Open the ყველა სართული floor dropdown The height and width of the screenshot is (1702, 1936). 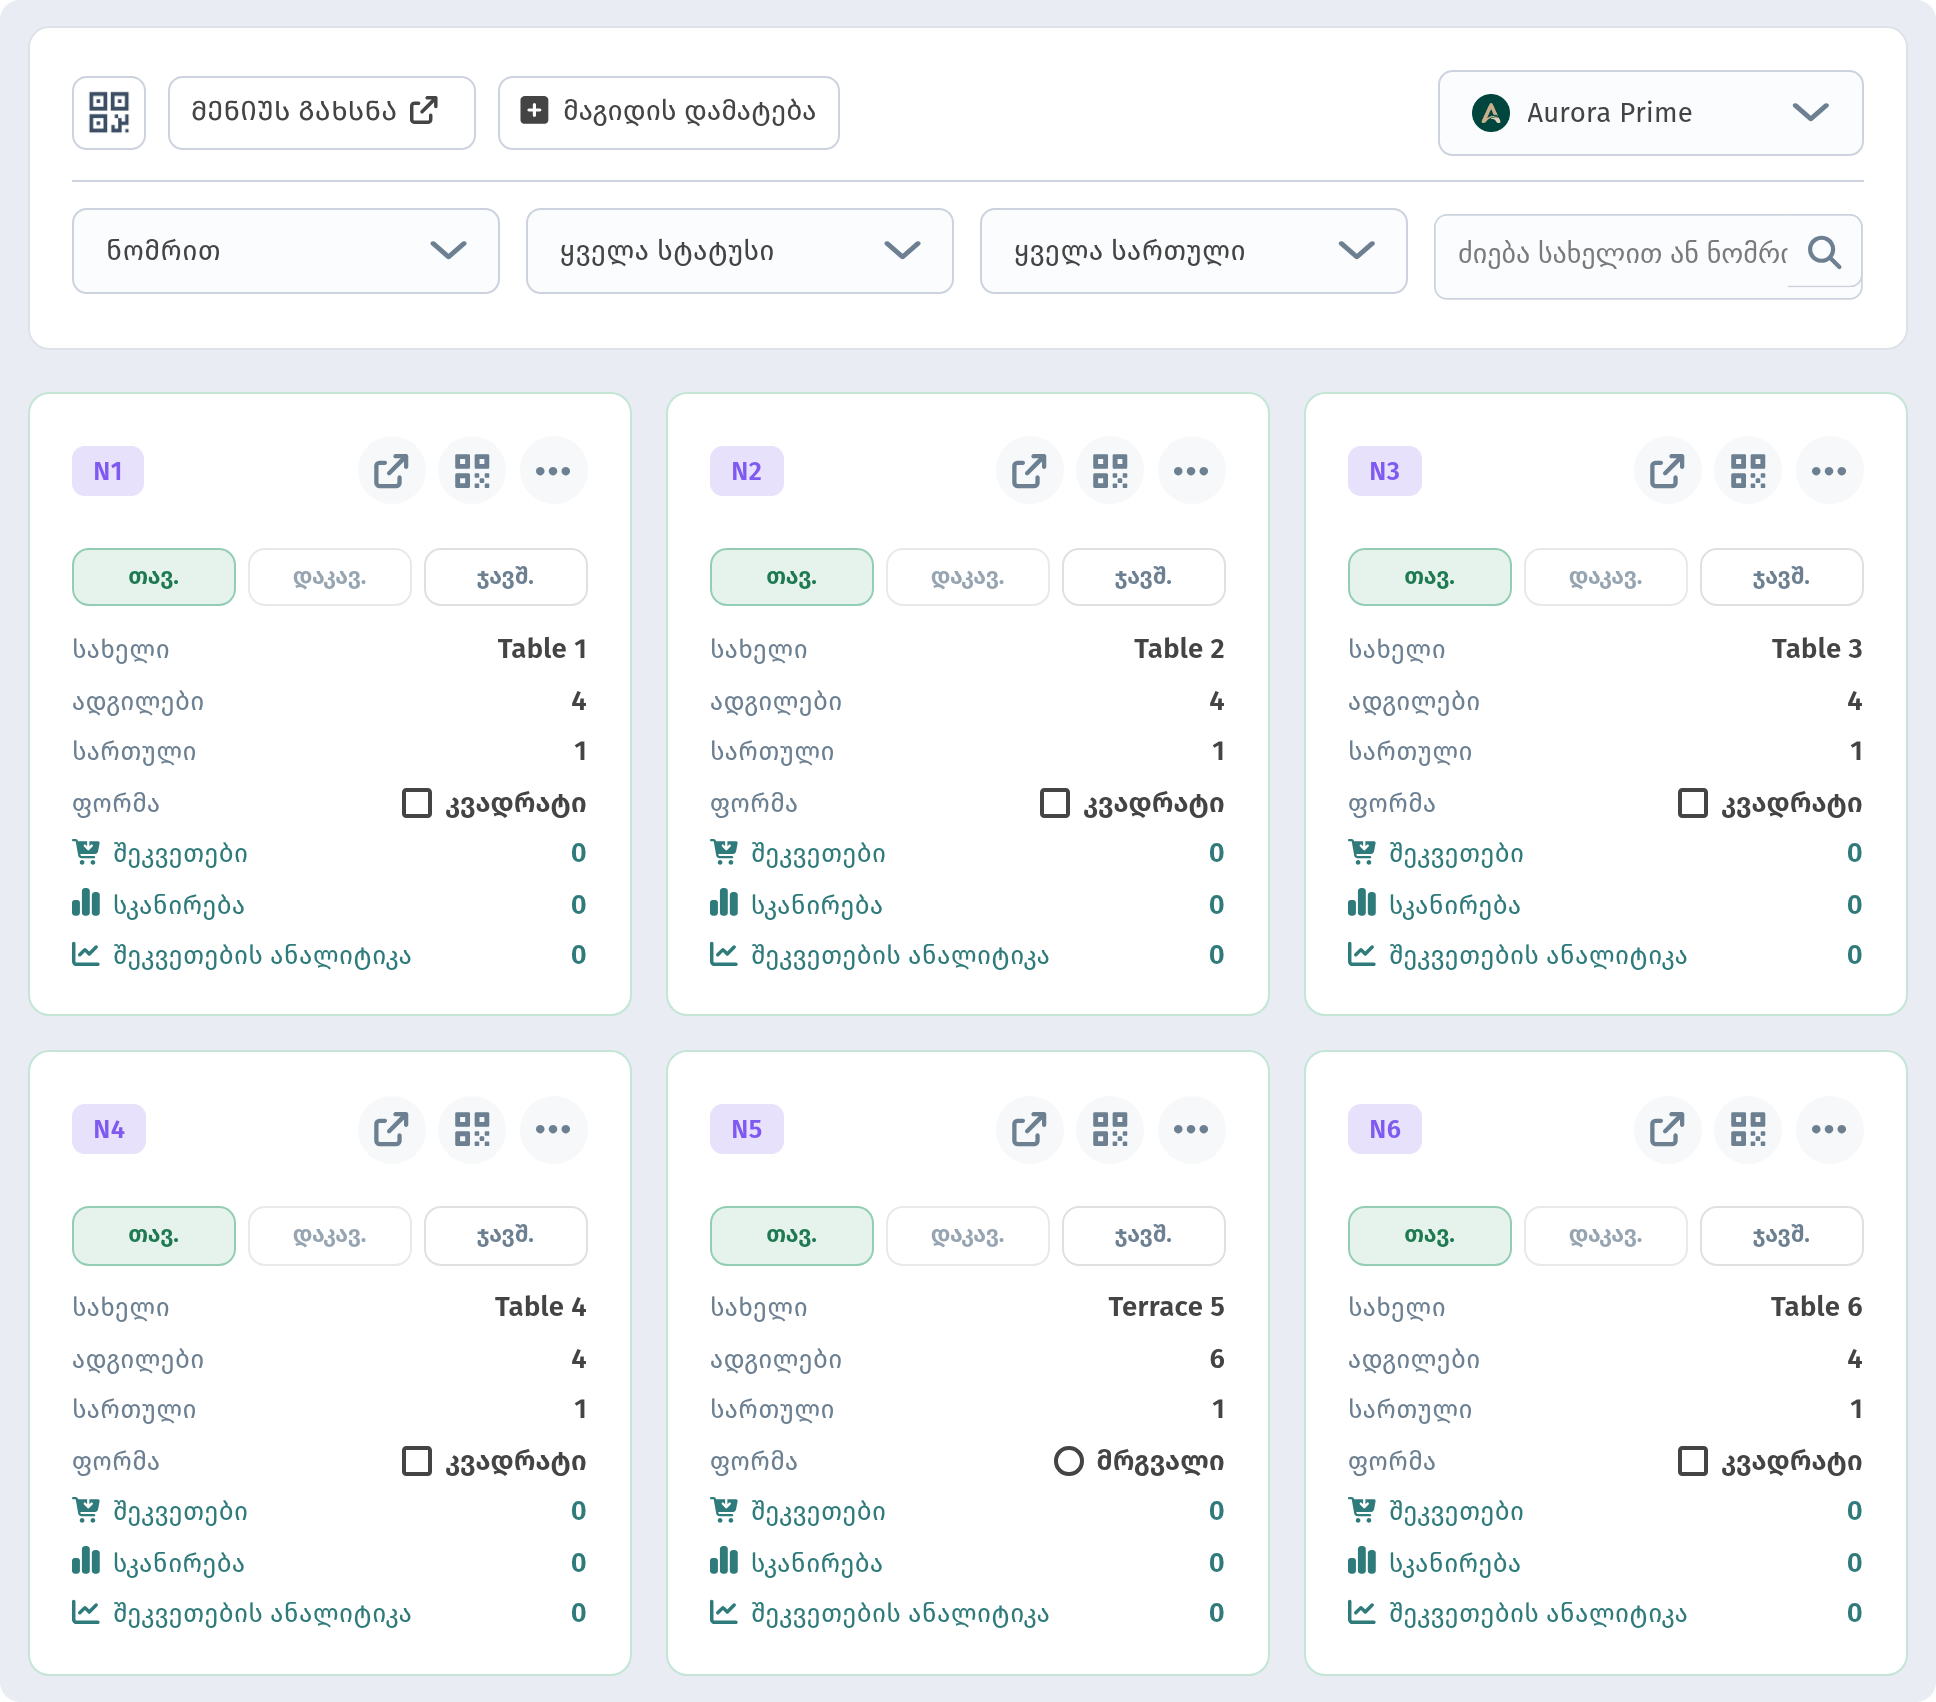1194,251
